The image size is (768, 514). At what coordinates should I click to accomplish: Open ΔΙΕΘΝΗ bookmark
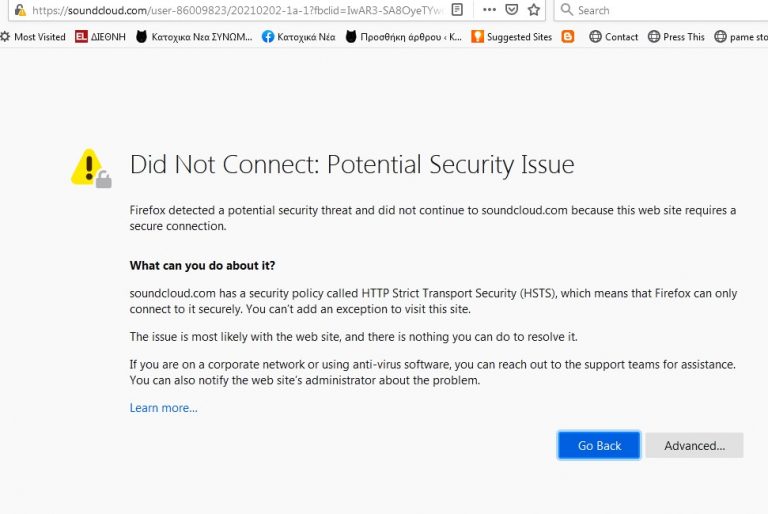click(100, 37)
